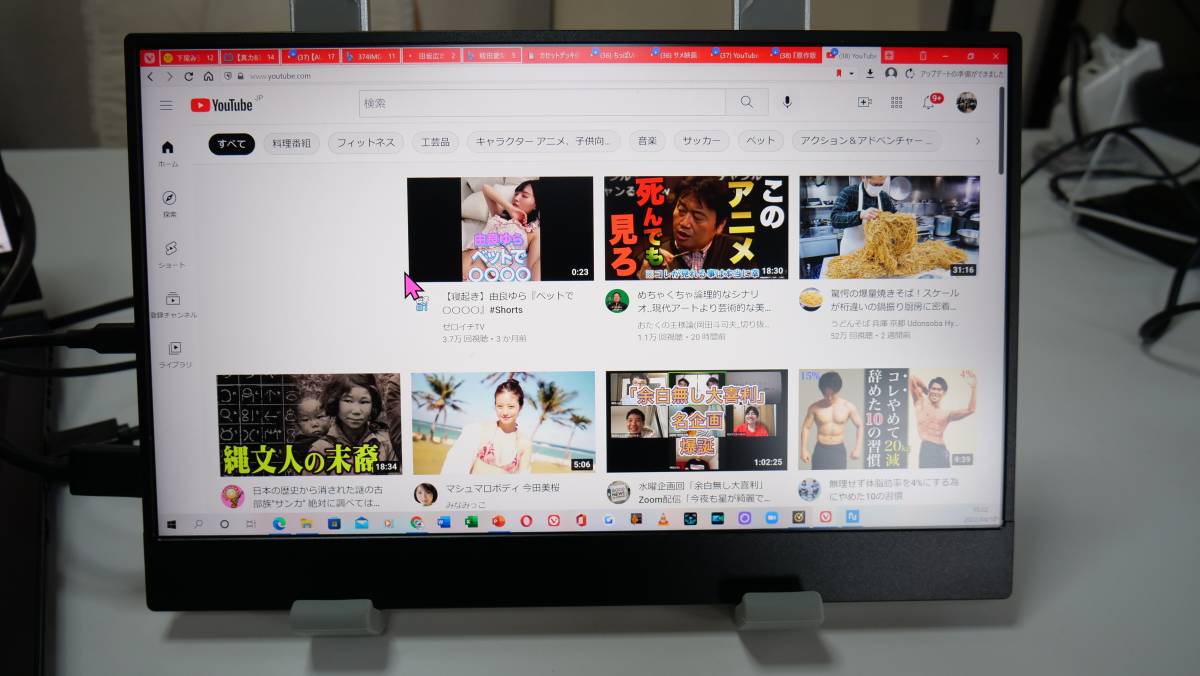Open the beach 5:06 video thumbnail
Viewport: 1200px width, 676px height.
(x=503, y=423)
